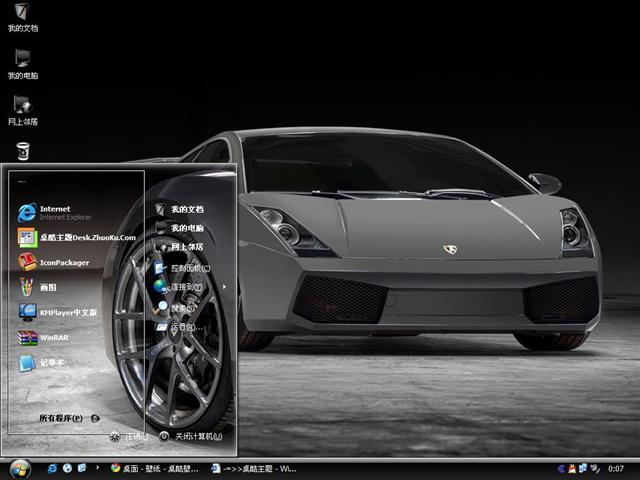The width and height of the screenshot is (640, 480).
Task: Click the second globe quick launch icon
Action: click(x=68, y=468)
